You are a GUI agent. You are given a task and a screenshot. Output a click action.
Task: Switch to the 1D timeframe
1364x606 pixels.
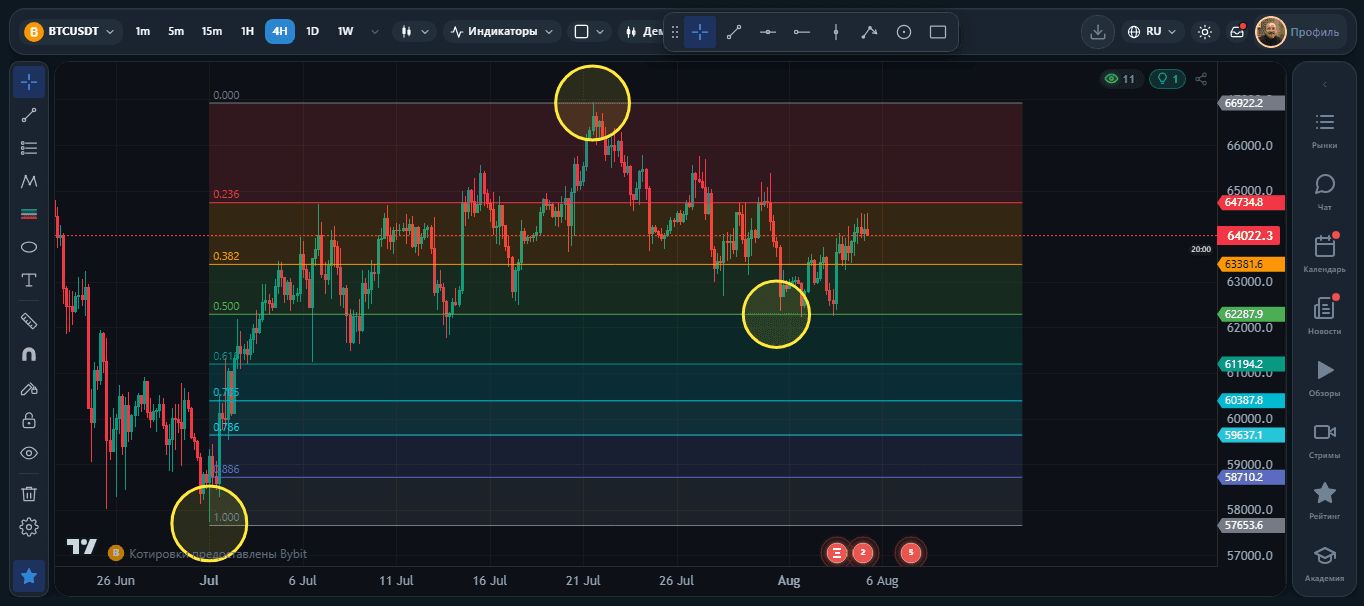click(x=312, y=32)
